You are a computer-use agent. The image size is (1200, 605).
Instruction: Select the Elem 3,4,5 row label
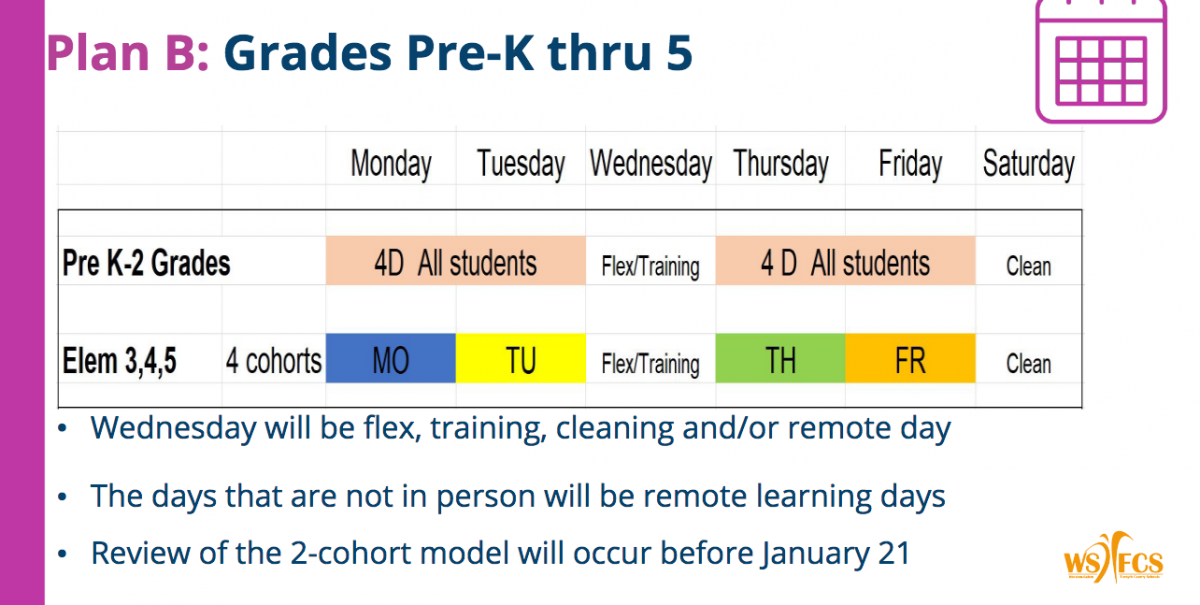click(x=119, y=361)
